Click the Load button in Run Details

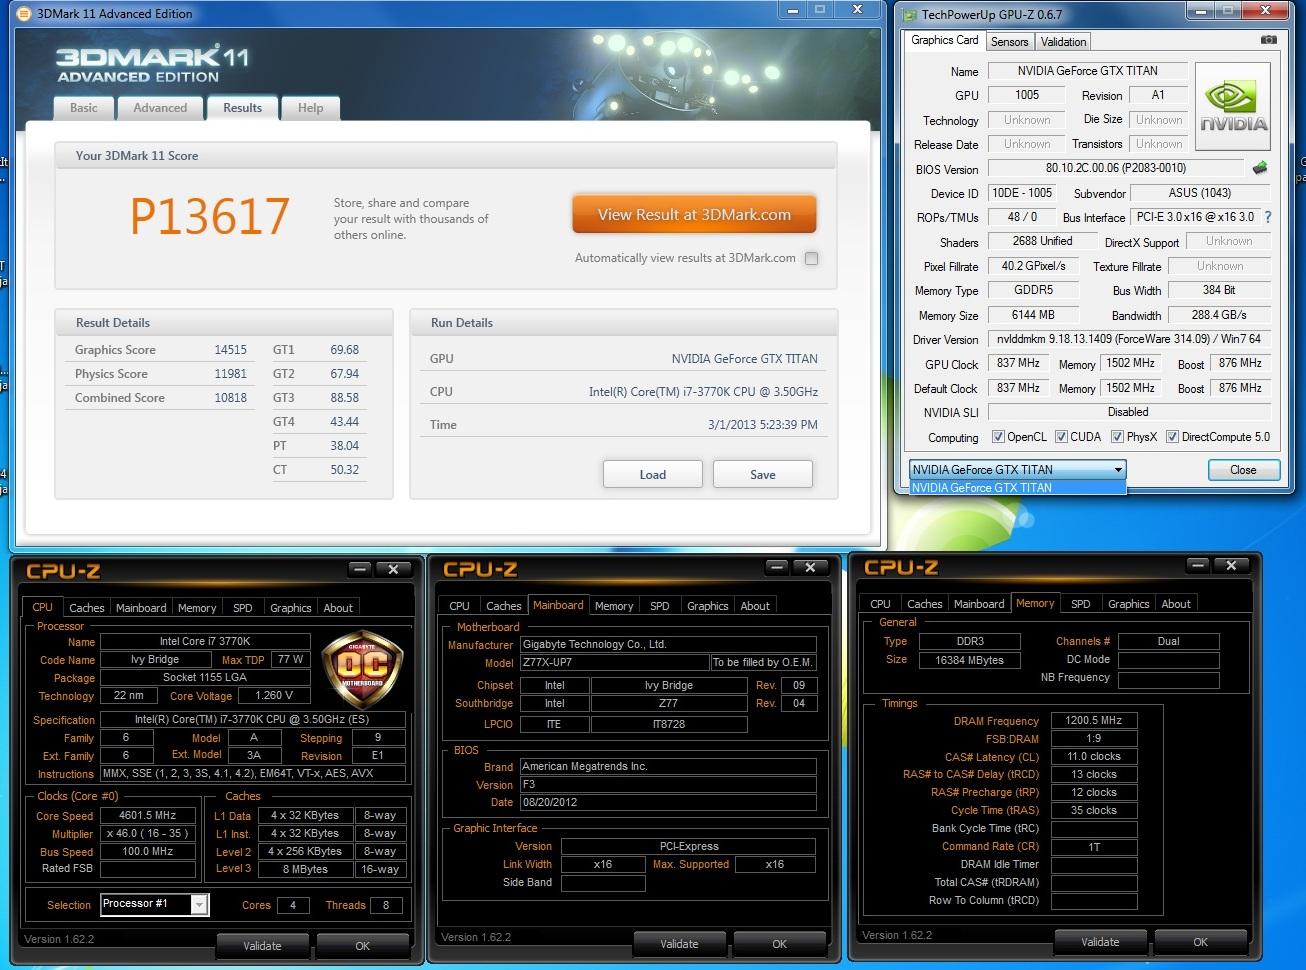point(653,475)
